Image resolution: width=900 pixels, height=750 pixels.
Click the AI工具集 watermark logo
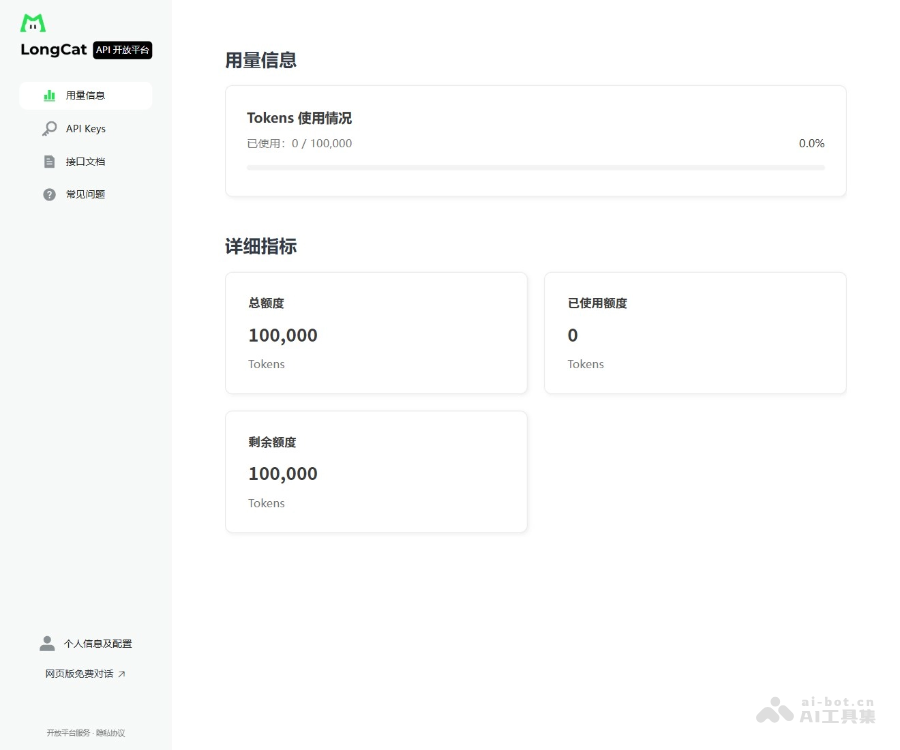click(815, 710)
